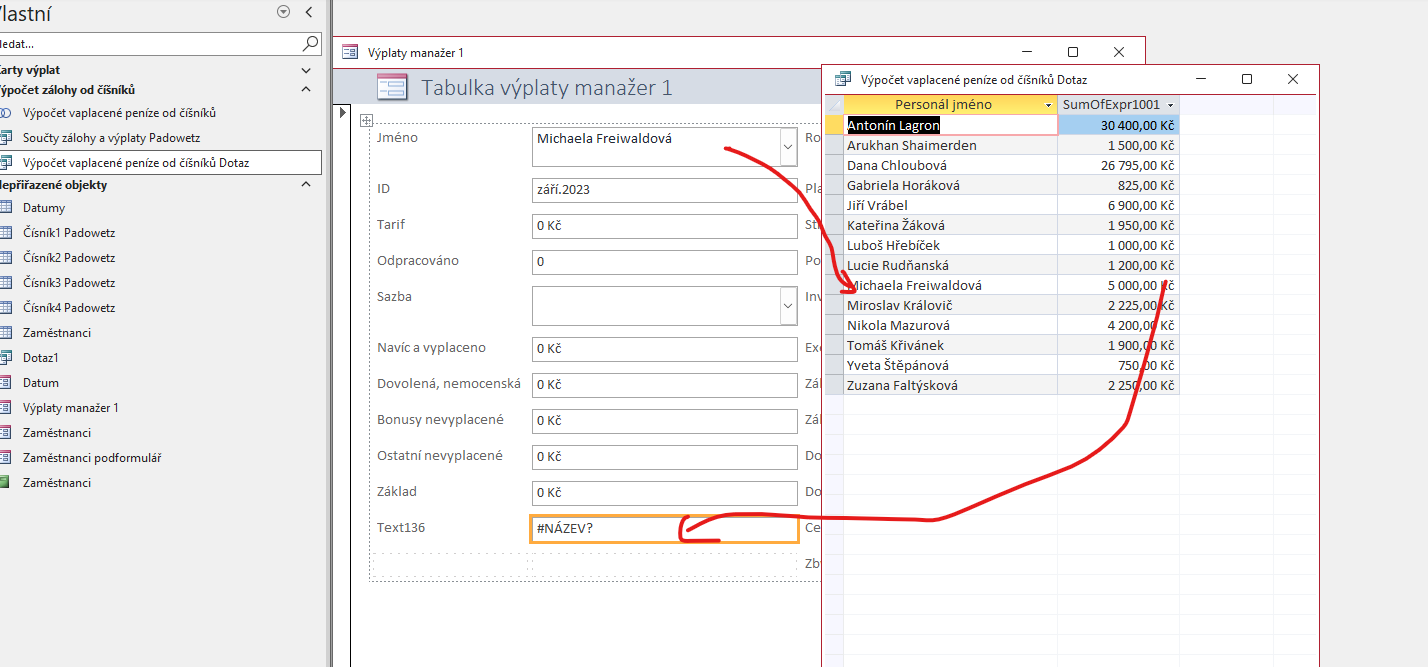Open the Sazba combo box dropdown

(x=788, y=307)
